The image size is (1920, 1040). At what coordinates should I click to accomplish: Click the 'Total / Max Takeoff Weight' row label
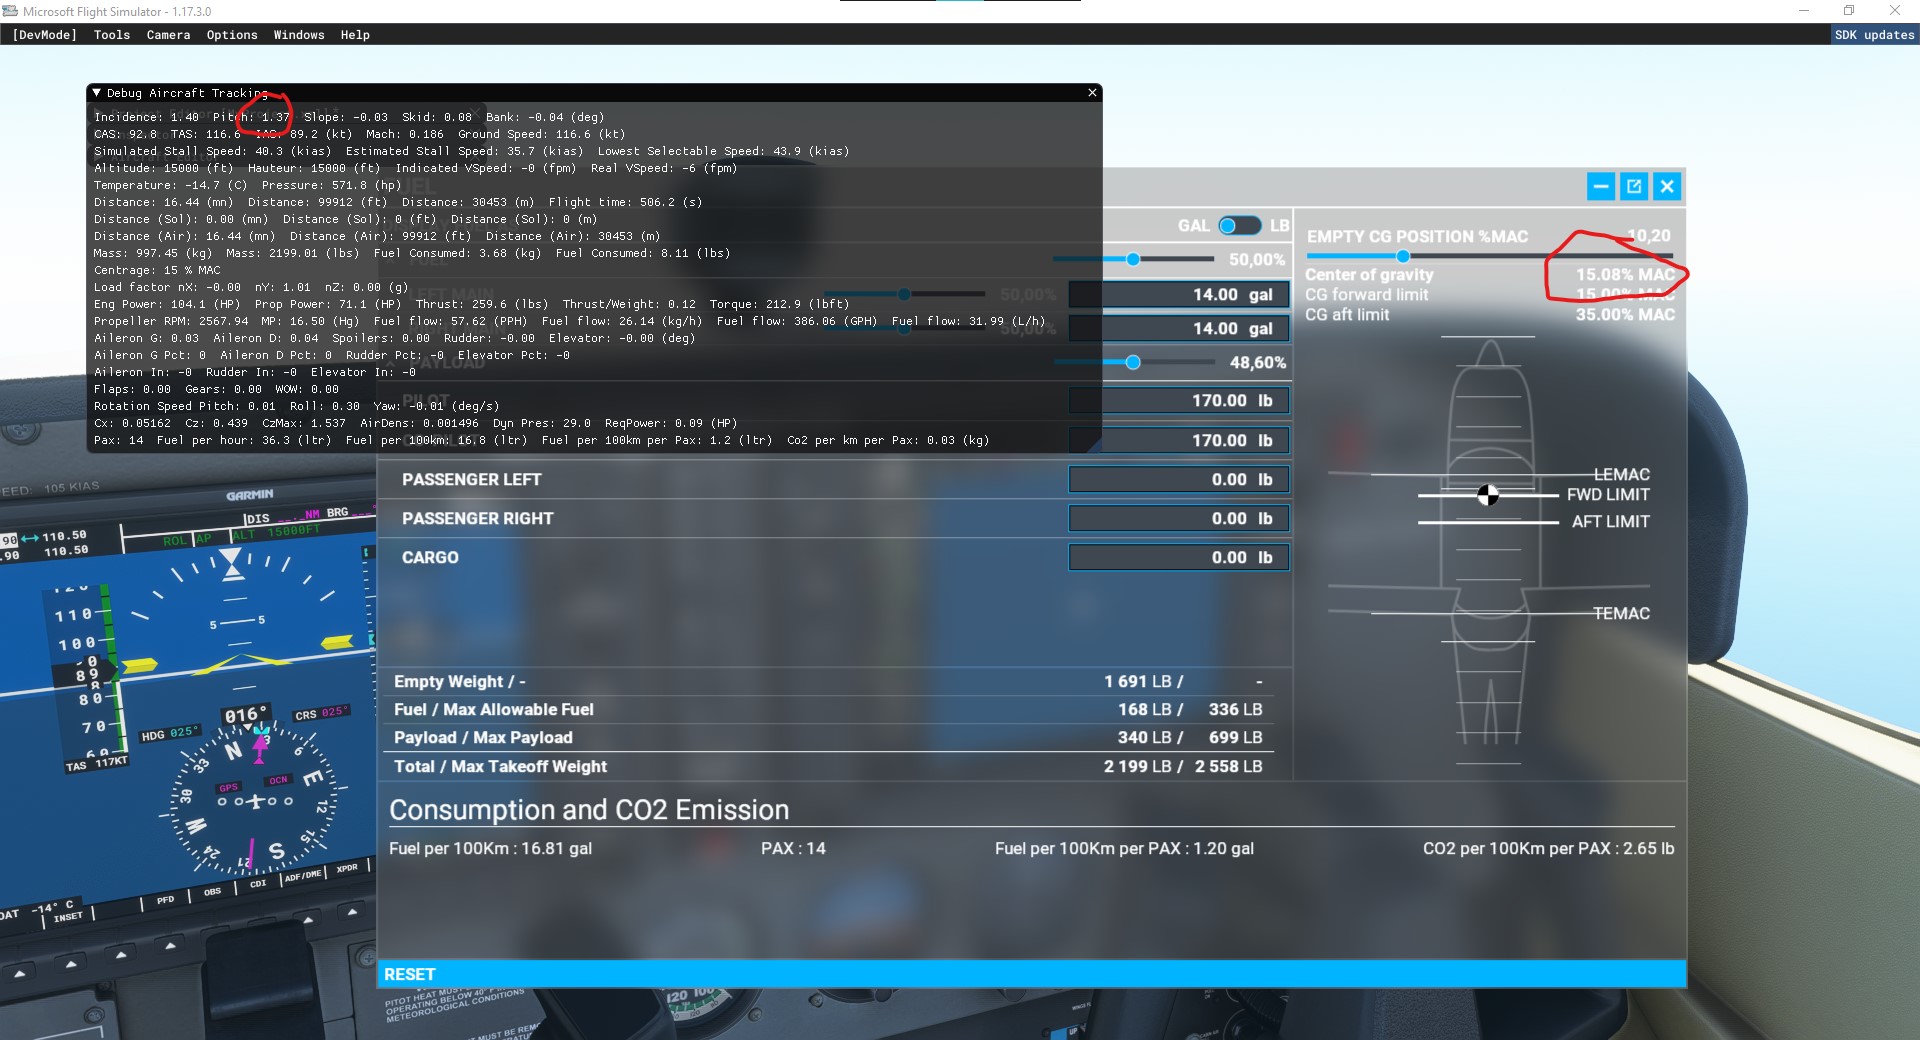click(x=500, y=767)
